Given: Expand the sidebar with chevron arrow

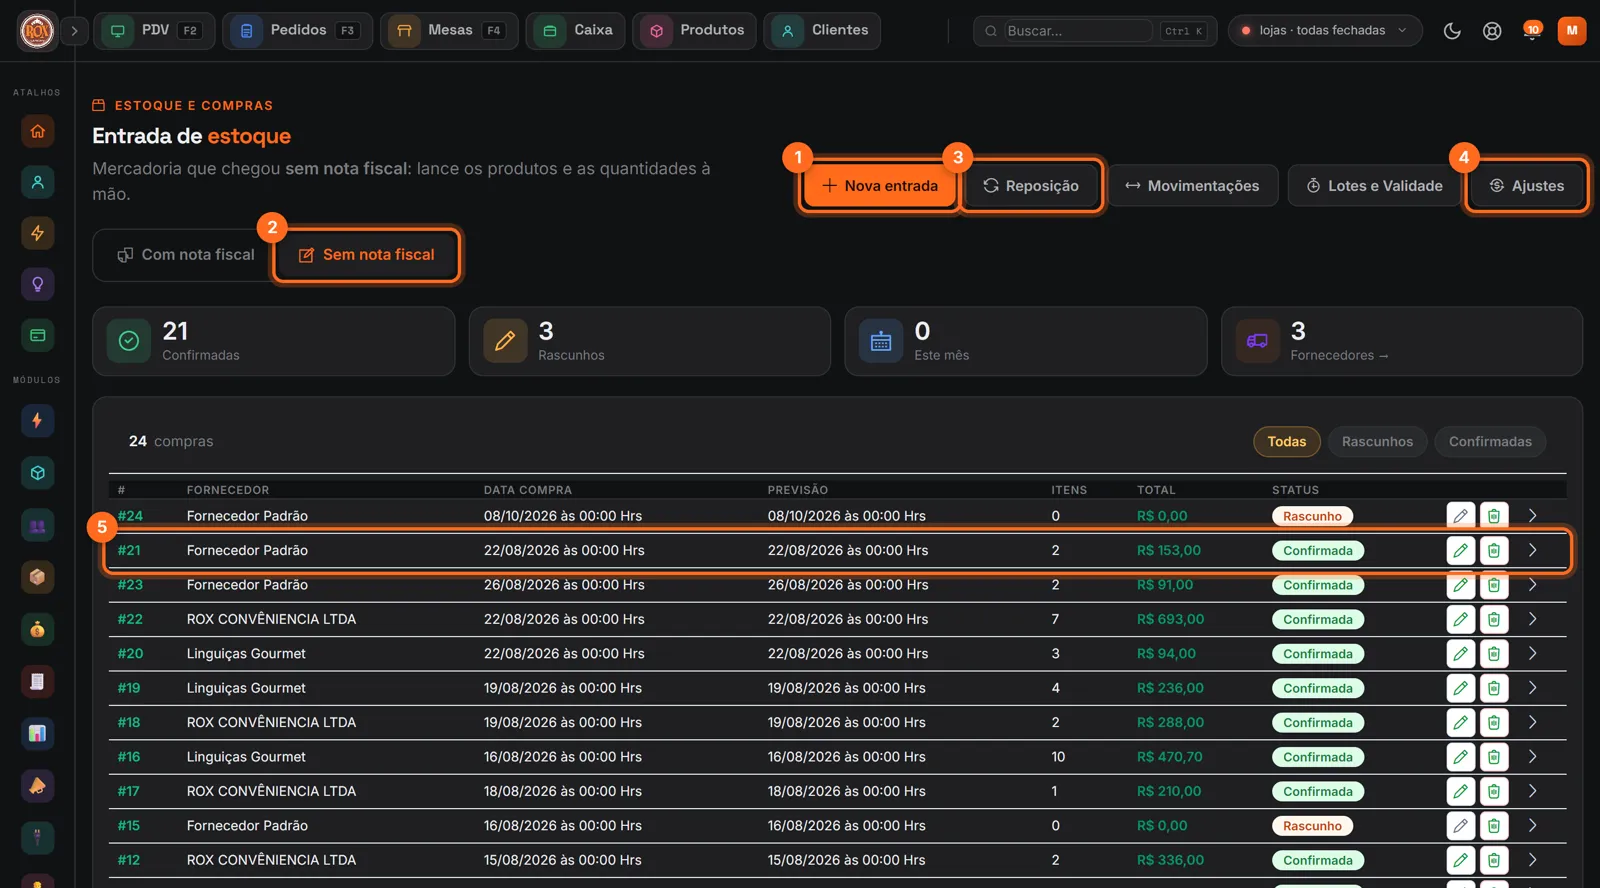Looking at the screenshot, I should (74, 31).
